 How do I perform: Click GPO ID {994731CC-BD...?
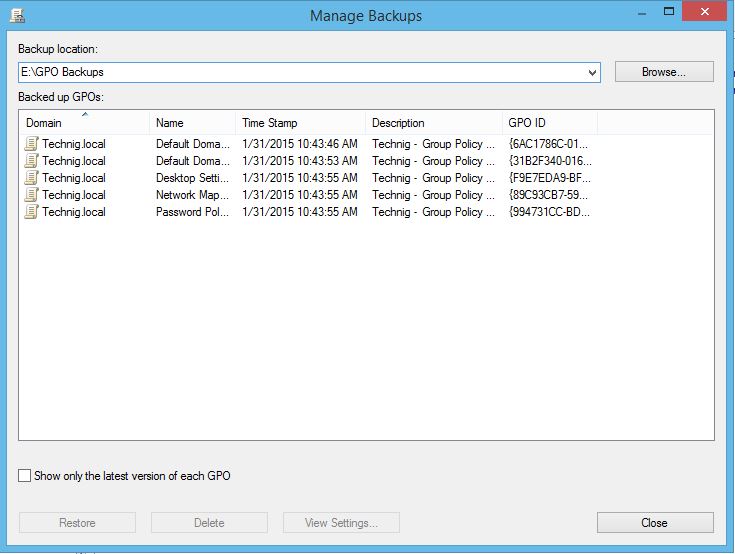pyautogui.click(x=549, y=211)
